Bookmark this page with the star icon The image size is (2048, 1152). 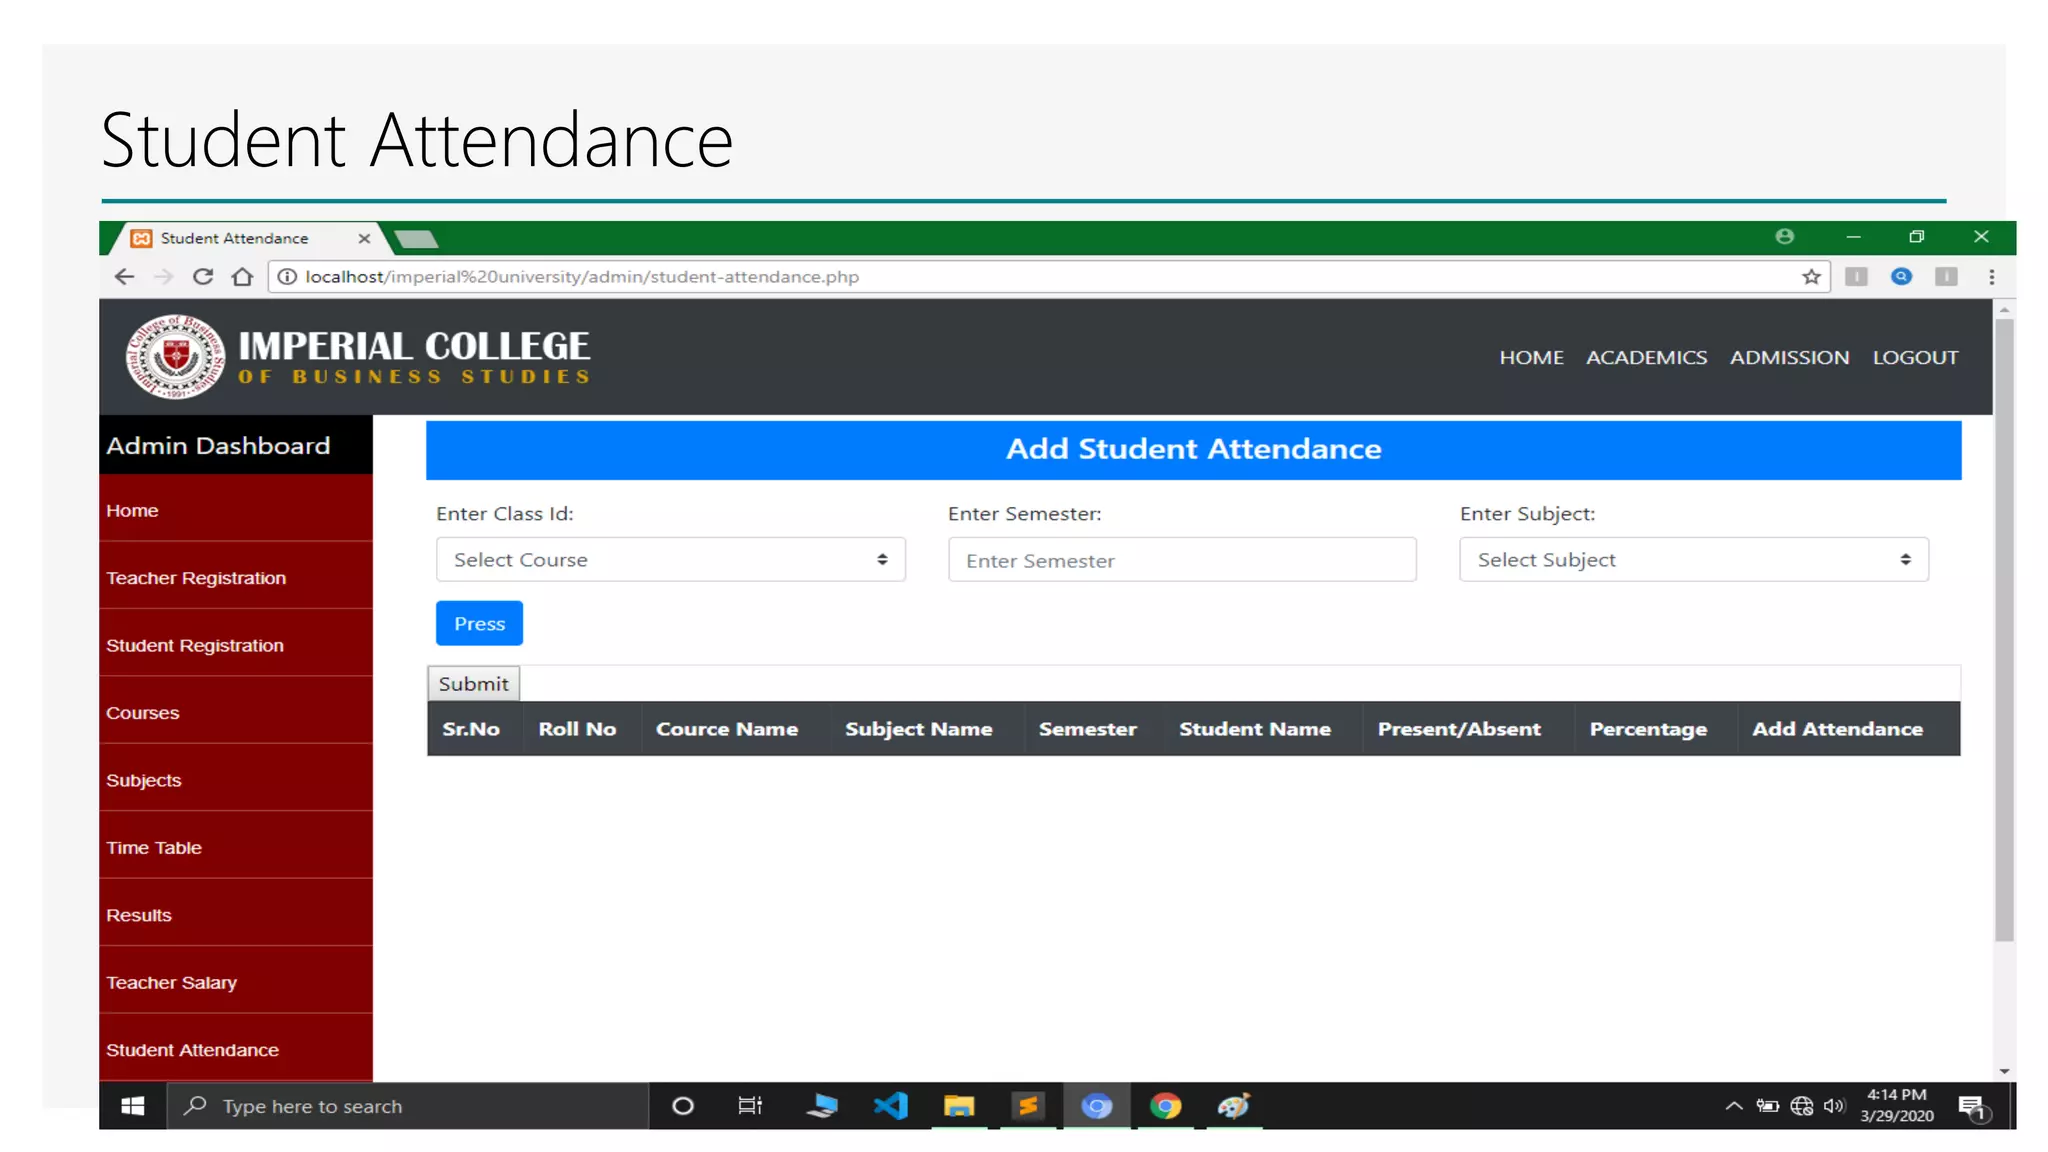[x=1811, y=277]
